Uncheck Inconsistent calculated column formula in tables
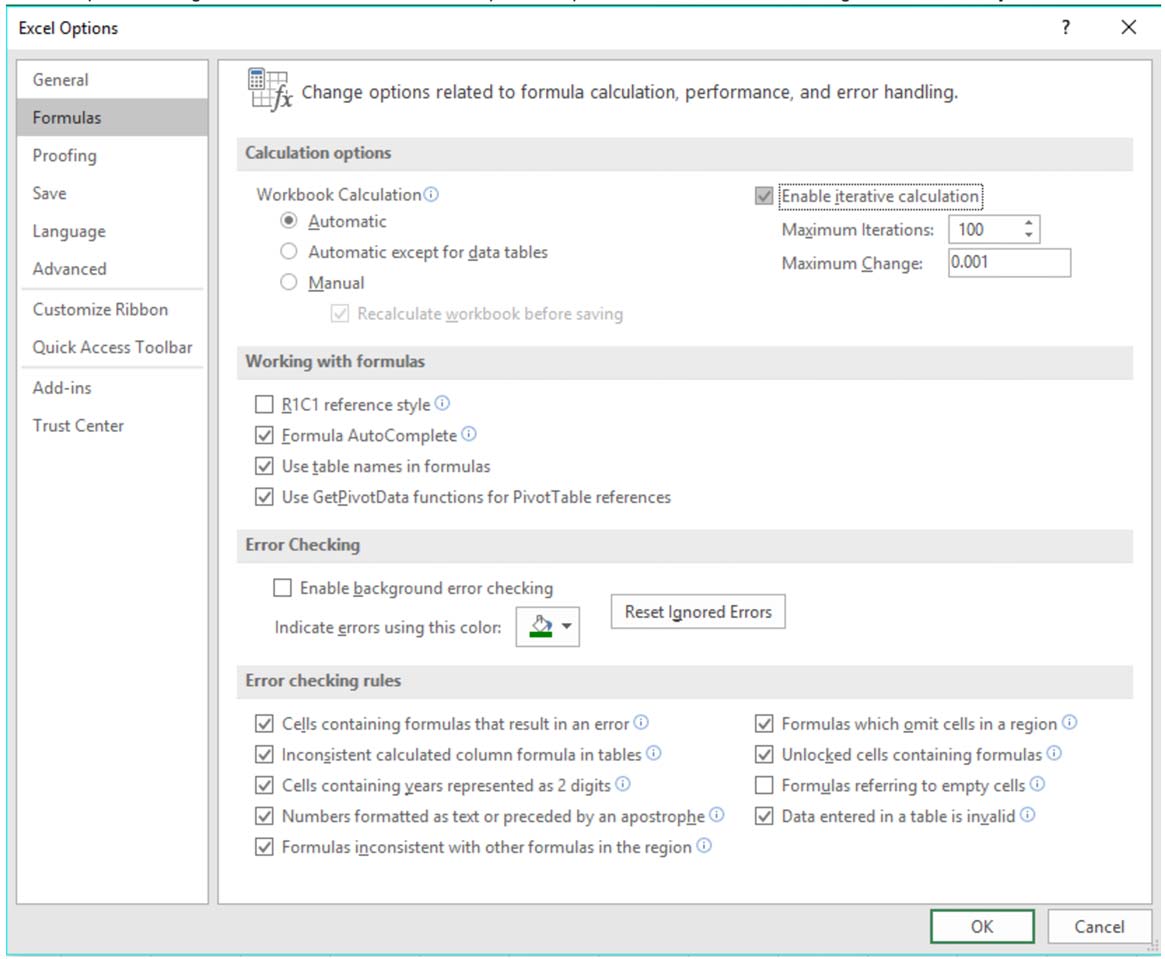 pyautogui.click(x=264, y=755)
